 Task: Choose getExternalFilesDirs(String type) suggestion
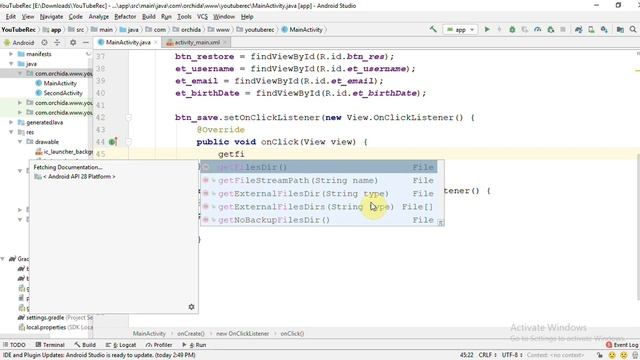click(319, 207)
